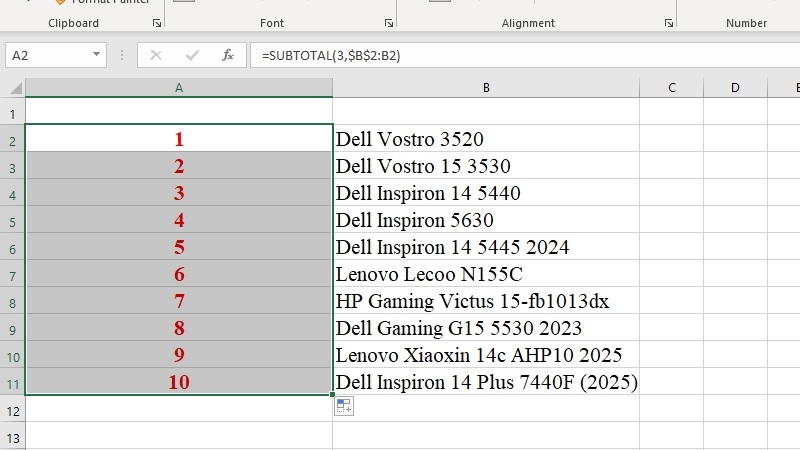Screen dimensions: 800x450
Task: Select row 2 header
Action: 12,139
